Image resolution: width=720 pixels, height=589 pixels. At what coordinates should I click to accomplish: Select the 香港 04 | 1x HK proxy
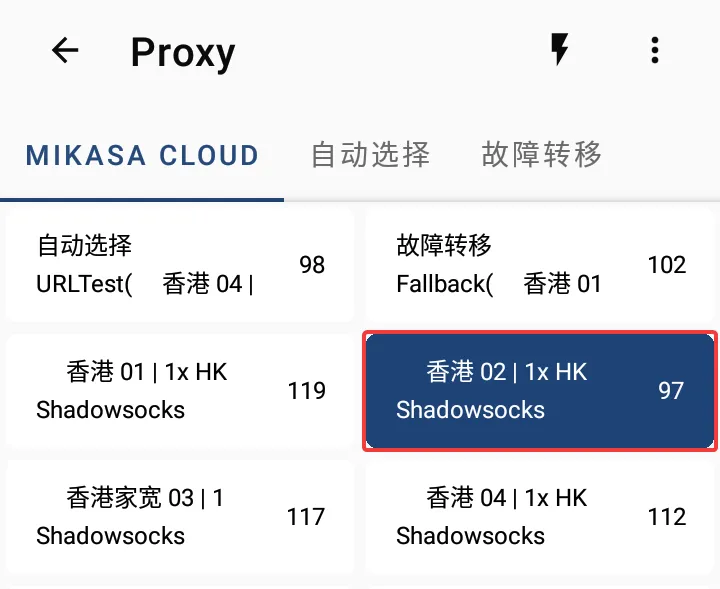click(540, 517)
